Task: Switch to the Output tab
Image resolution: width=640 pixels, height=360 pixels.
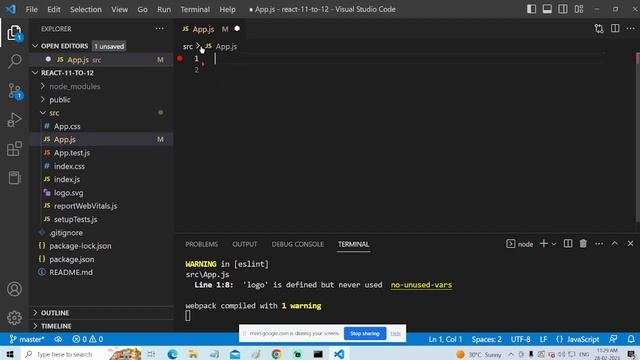Action: [244, 244]
